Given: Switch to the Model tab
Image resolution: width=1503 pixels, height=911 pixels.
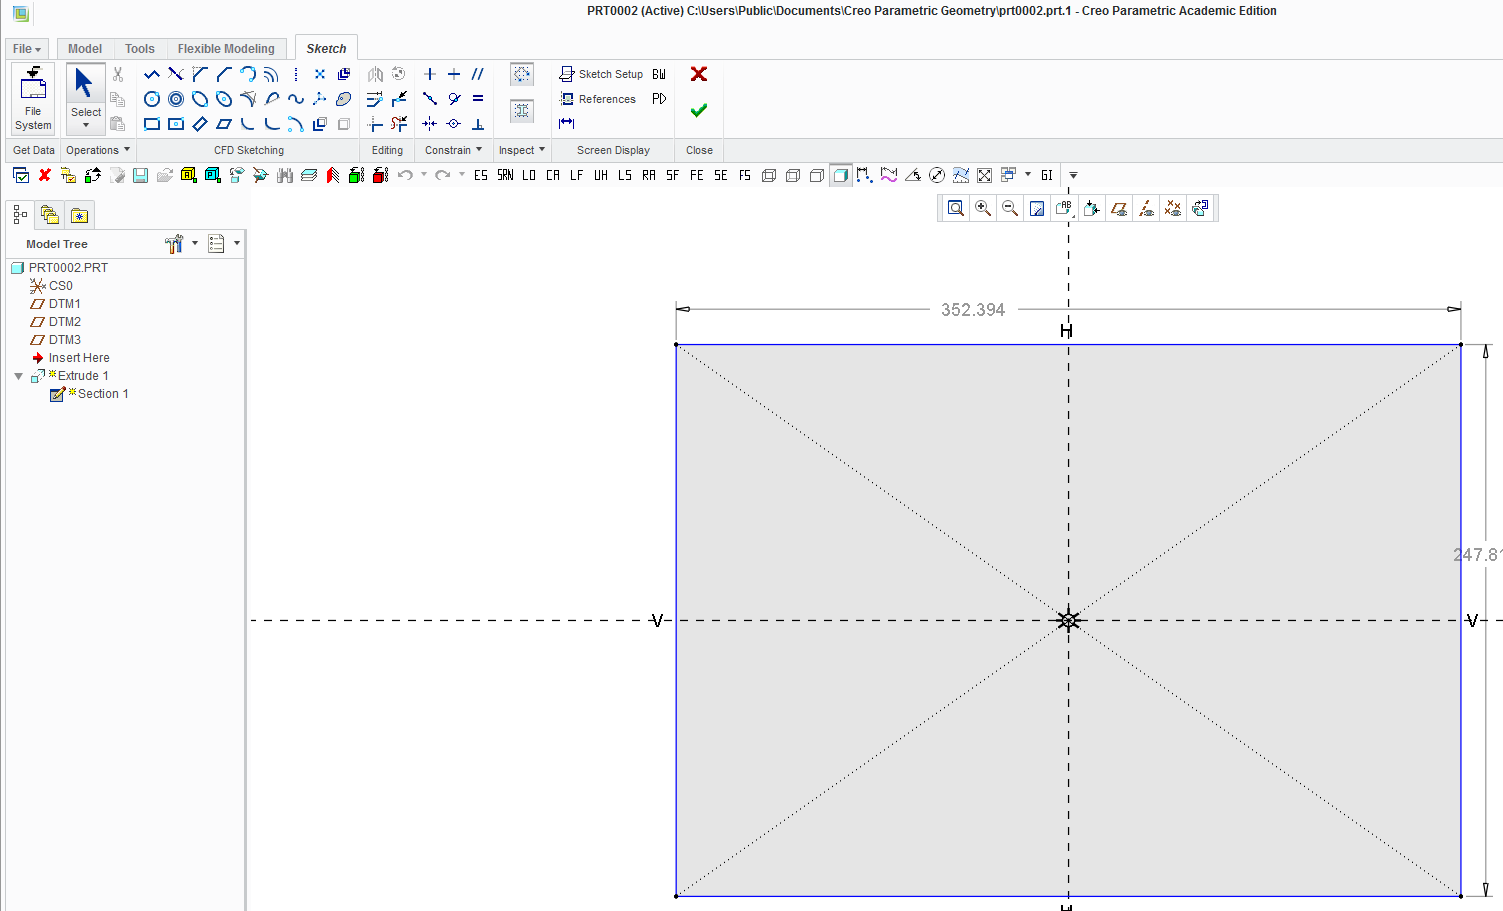Looking at the screenshot, I should click(85, 49).
